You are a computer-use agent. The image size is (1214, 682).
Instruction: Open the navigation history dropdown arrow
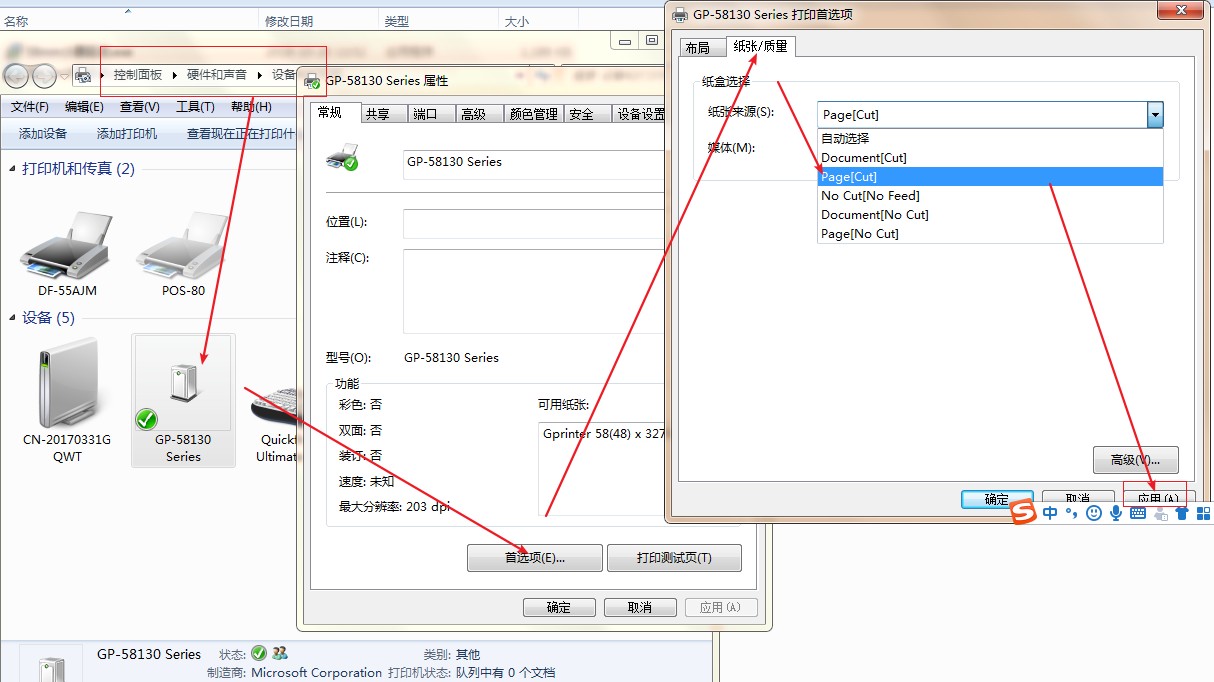pos(64,76)
